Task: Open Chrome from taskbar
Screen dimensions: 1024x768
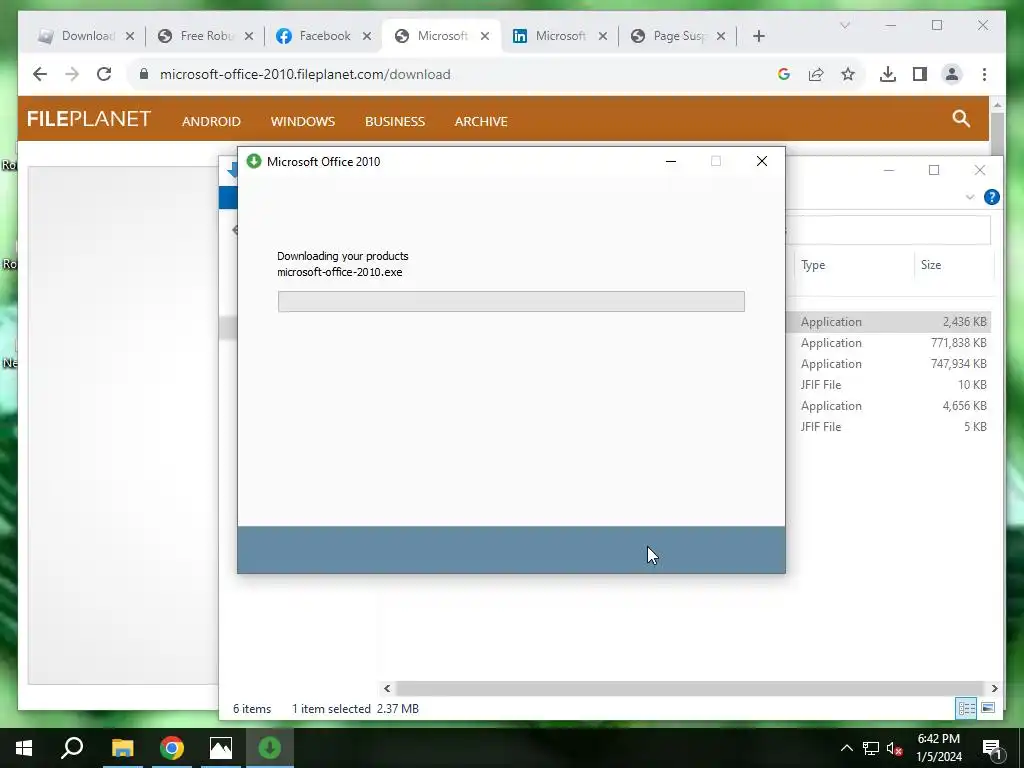Action: point(172,748)
